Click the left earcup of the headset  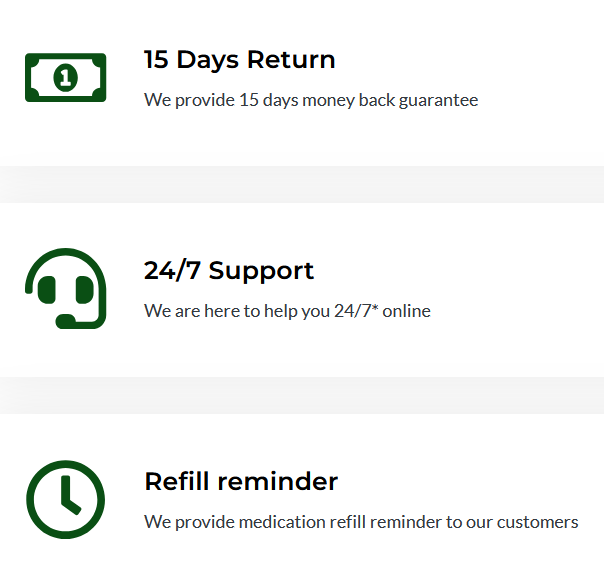click(45, 291)
